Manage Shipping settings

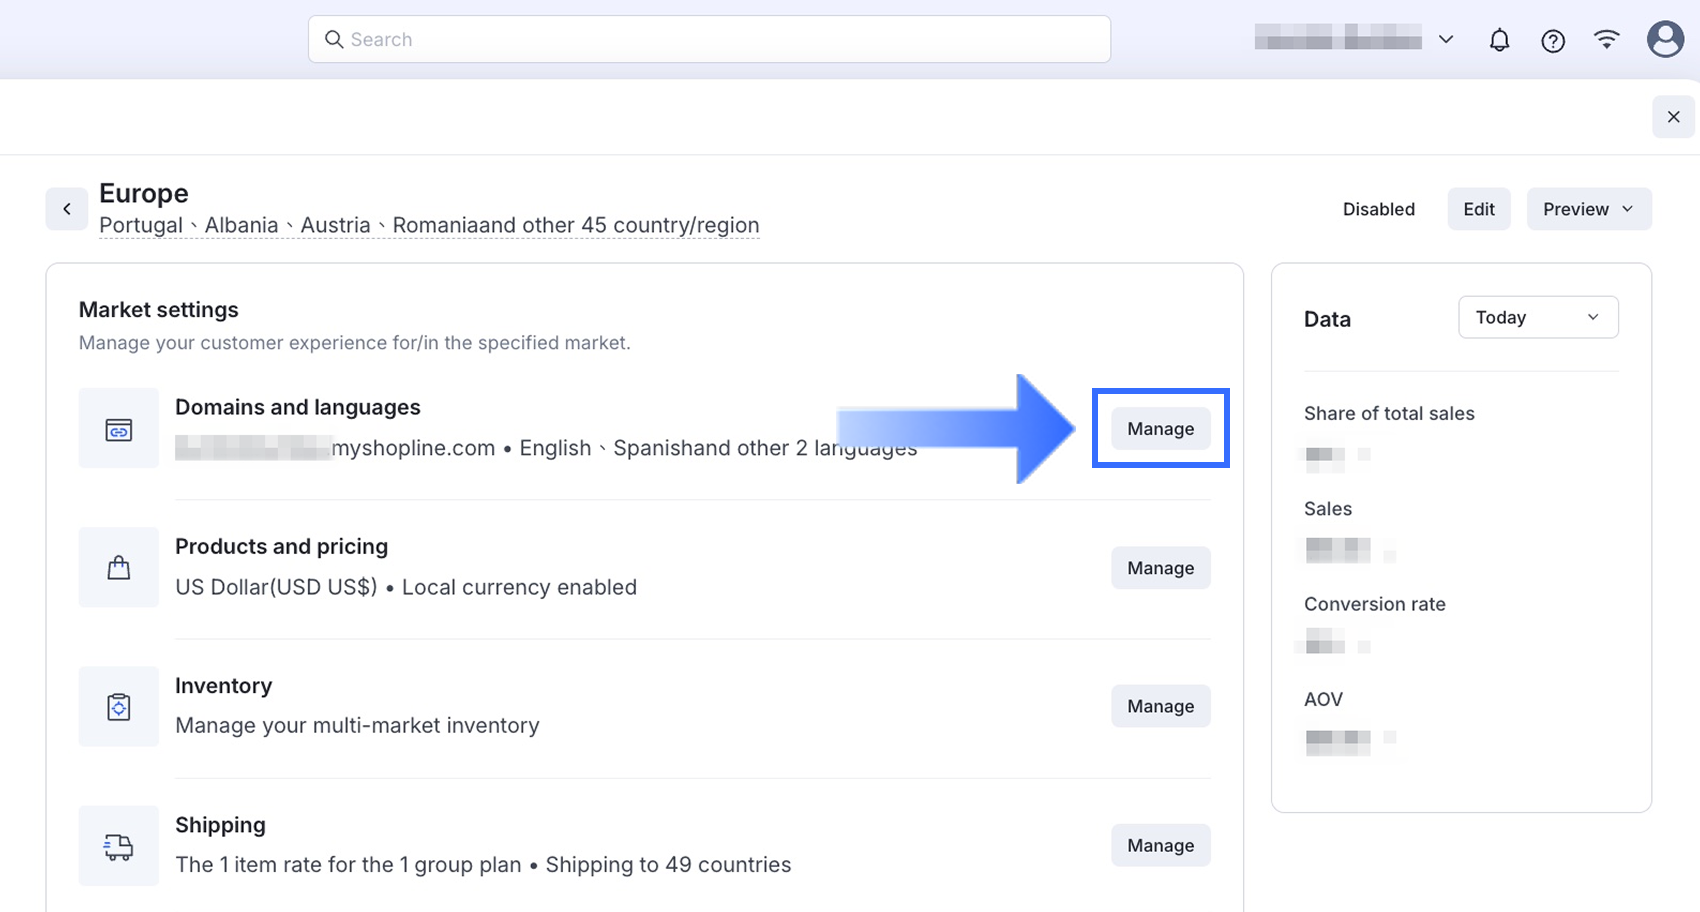[1160, 845]
